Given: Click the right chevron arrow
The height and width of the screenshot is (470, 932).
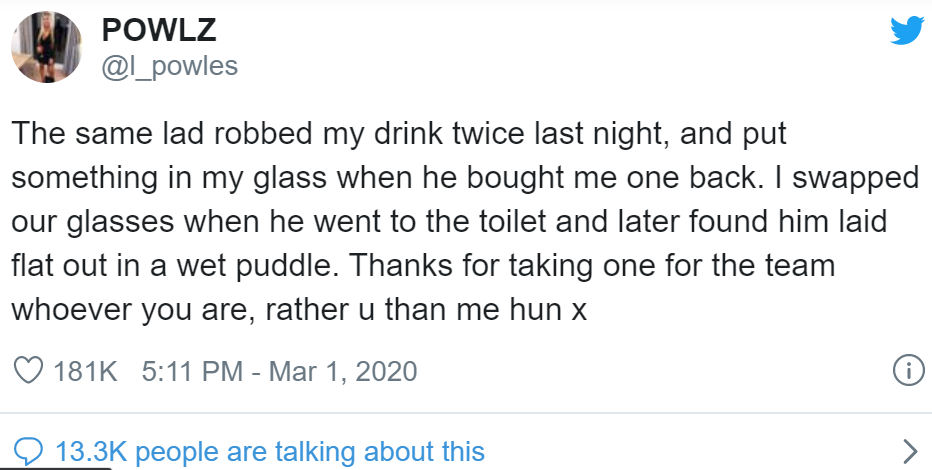Looking at the screenshot, I should 909,451.
